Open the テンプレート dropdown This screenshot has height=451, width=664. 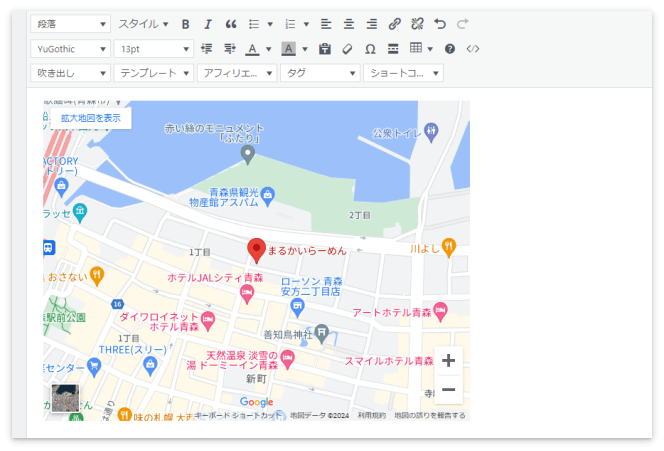pyautogui.click(x=153, y=73)
